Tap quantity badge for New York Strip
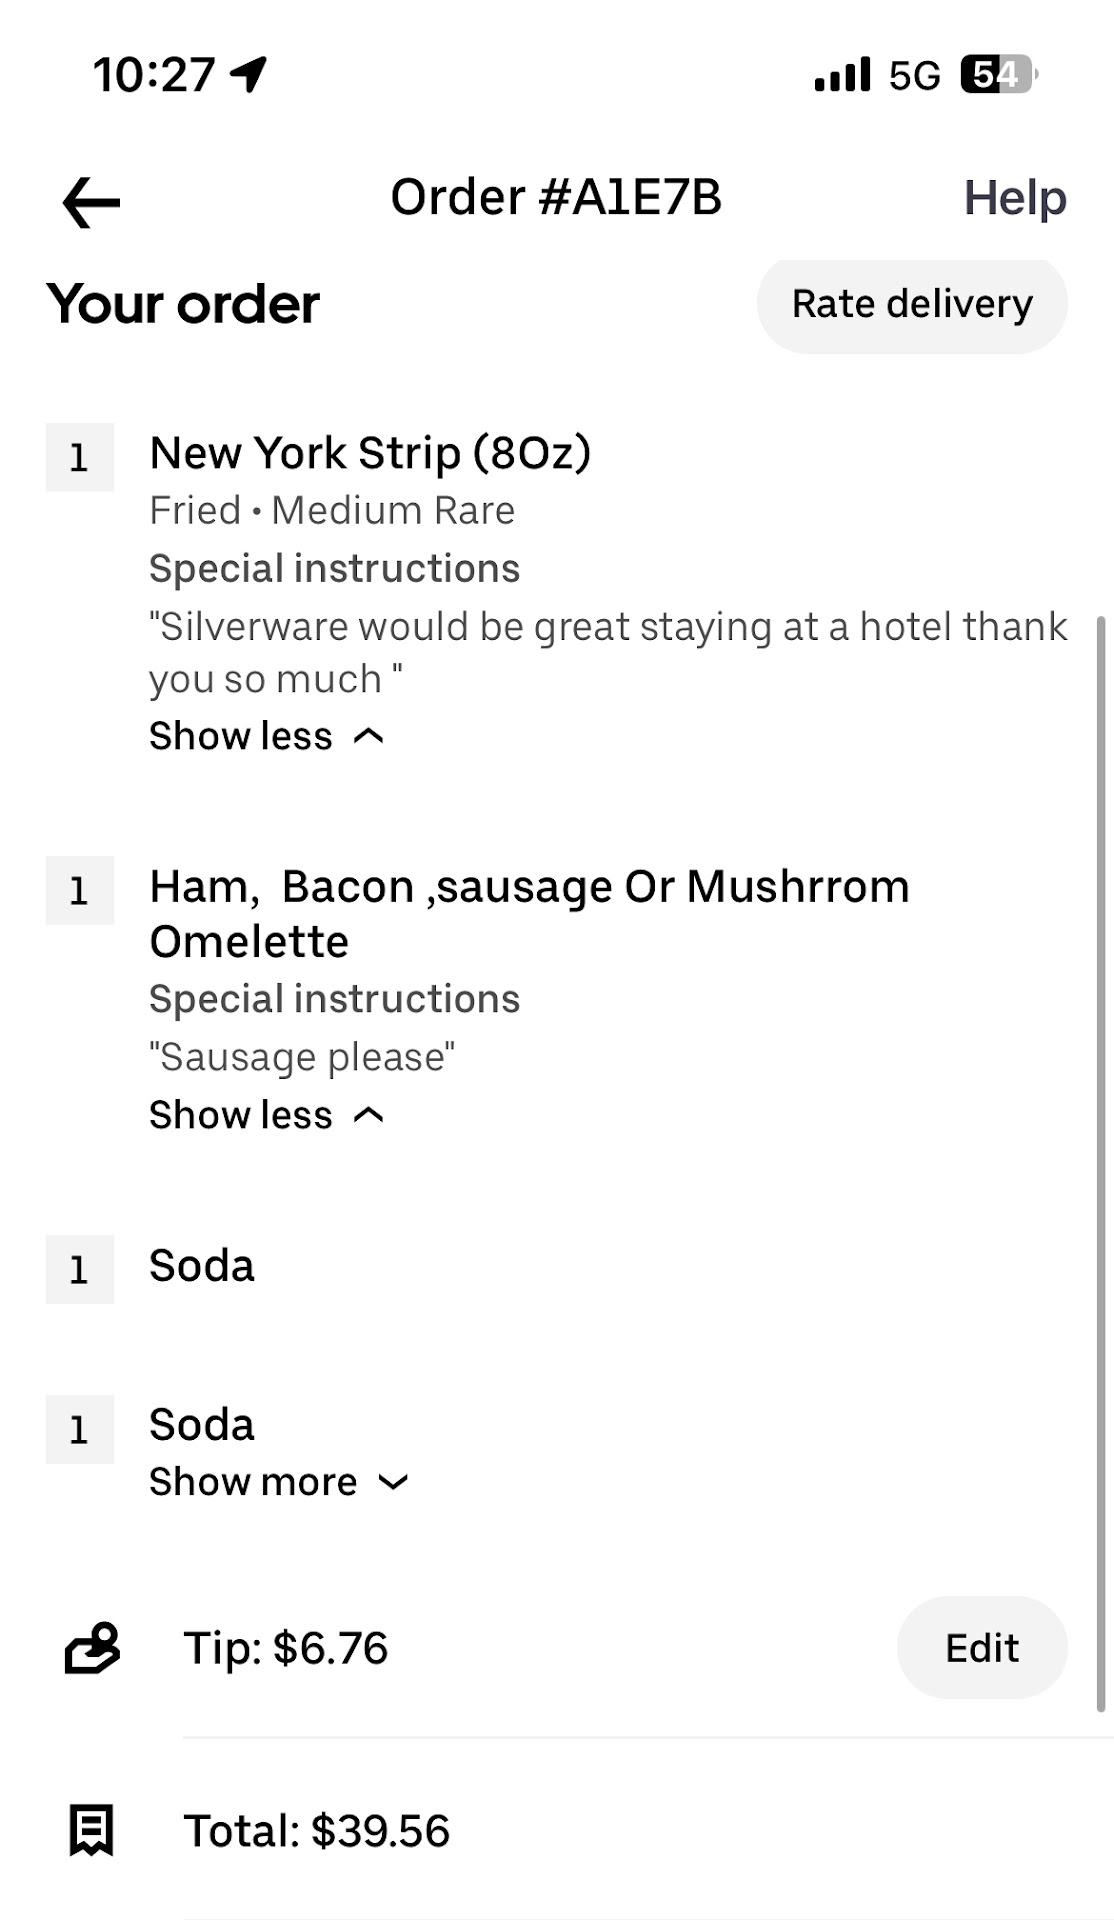 [79, 457]
